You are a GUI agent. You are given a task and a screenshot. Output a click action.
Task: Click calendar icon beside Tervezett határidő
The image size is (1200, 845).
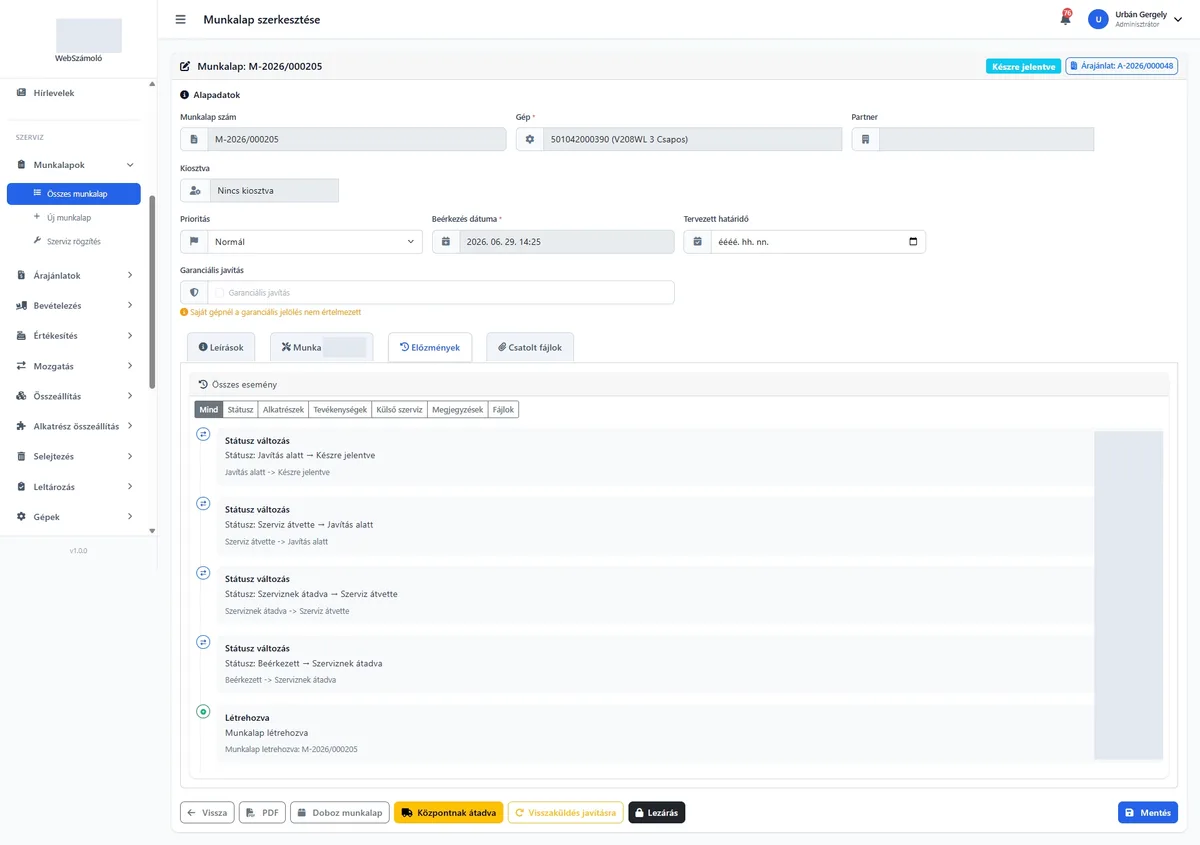coord(697,241)
